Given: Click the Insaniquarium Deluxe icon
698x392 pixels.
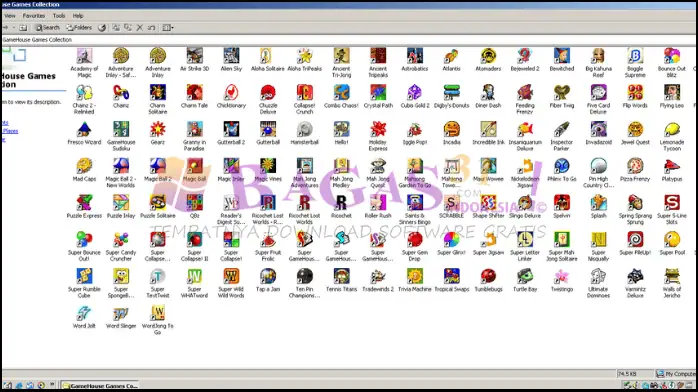Looking at the screenshot, I should tap(525, 130).
